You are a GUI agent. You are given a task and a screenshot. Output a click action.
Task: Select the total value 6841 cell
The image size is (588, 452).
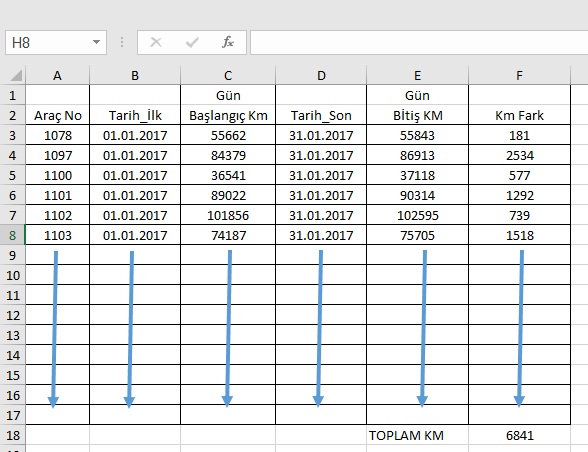click(519, 435)
